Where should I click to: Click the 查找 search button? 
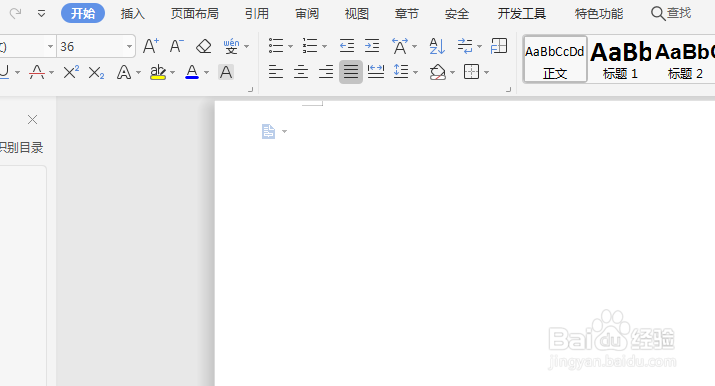coord(671,13)
